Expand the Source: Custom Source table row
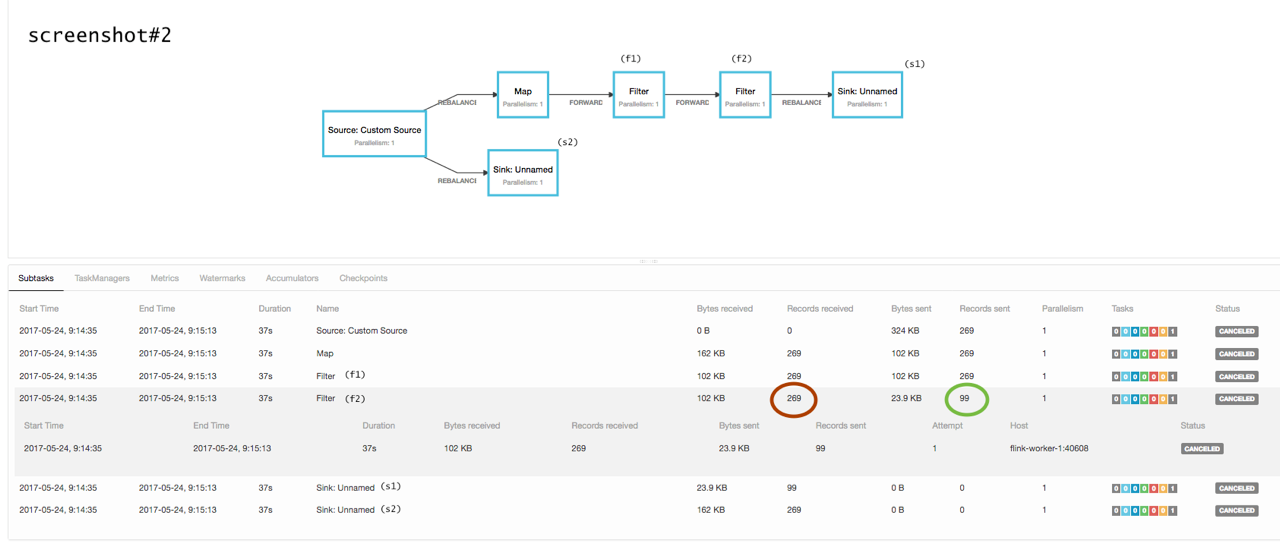The height and width of the screenshot is (557, 1280). click(x=361, y=331)
